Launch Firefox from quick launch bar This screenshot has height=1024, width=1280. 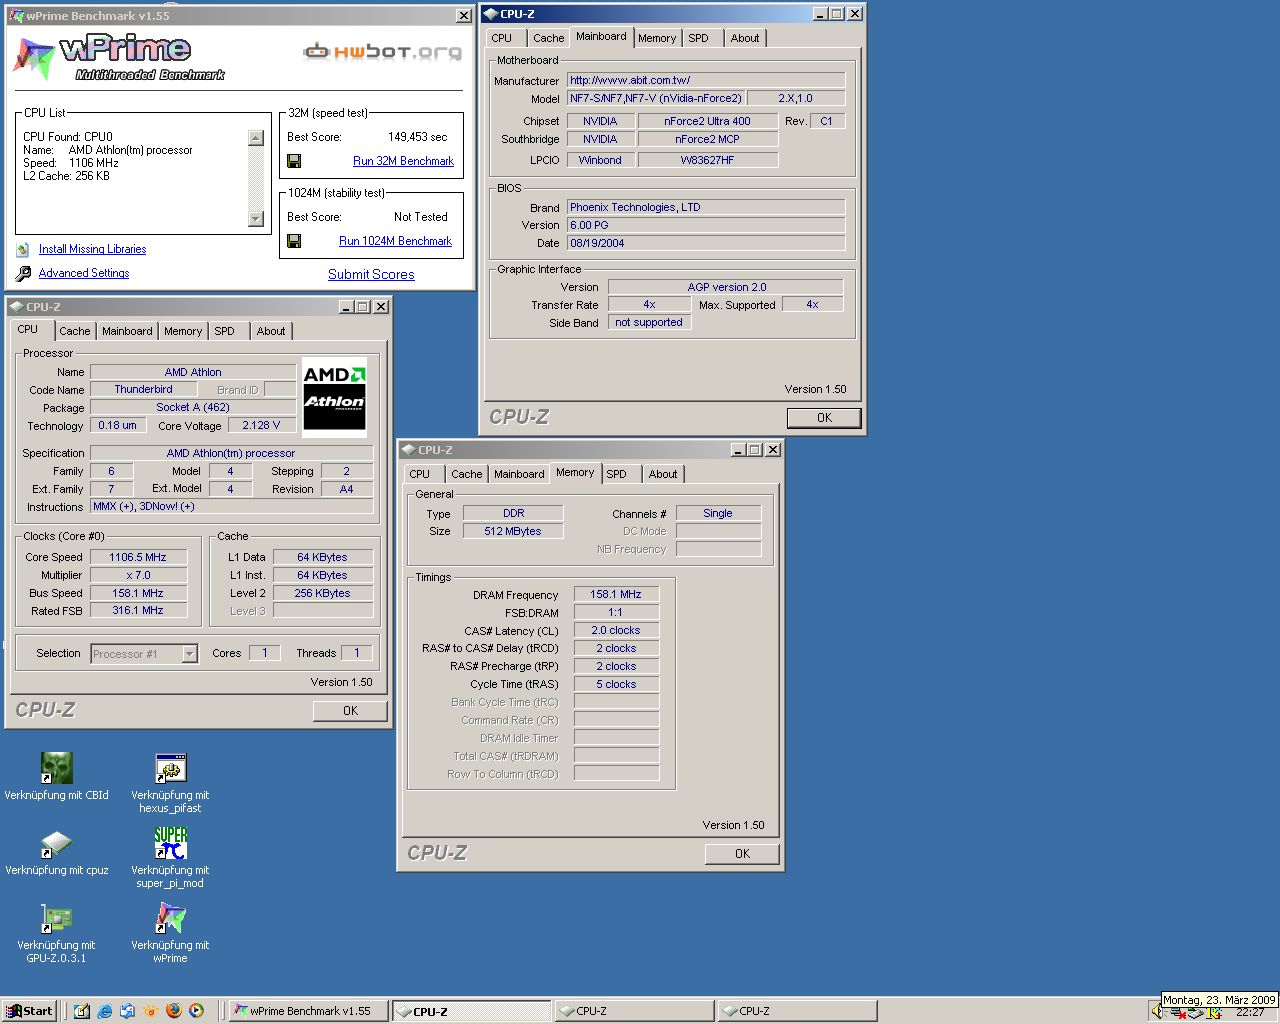(174, 1011)
